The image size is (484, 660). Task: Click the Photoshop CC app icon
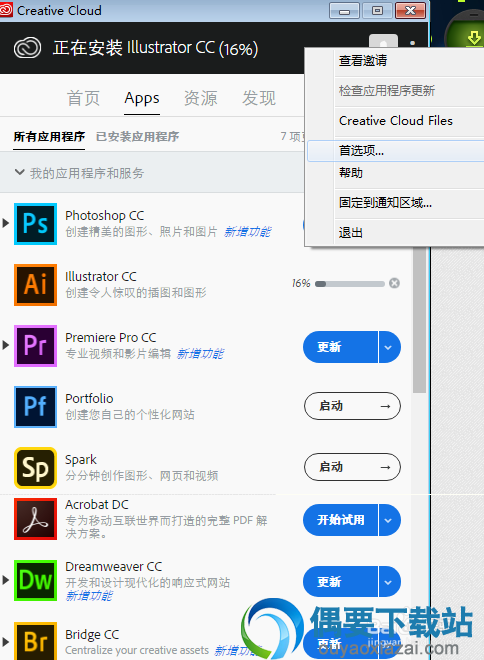[x=35, y=224]
